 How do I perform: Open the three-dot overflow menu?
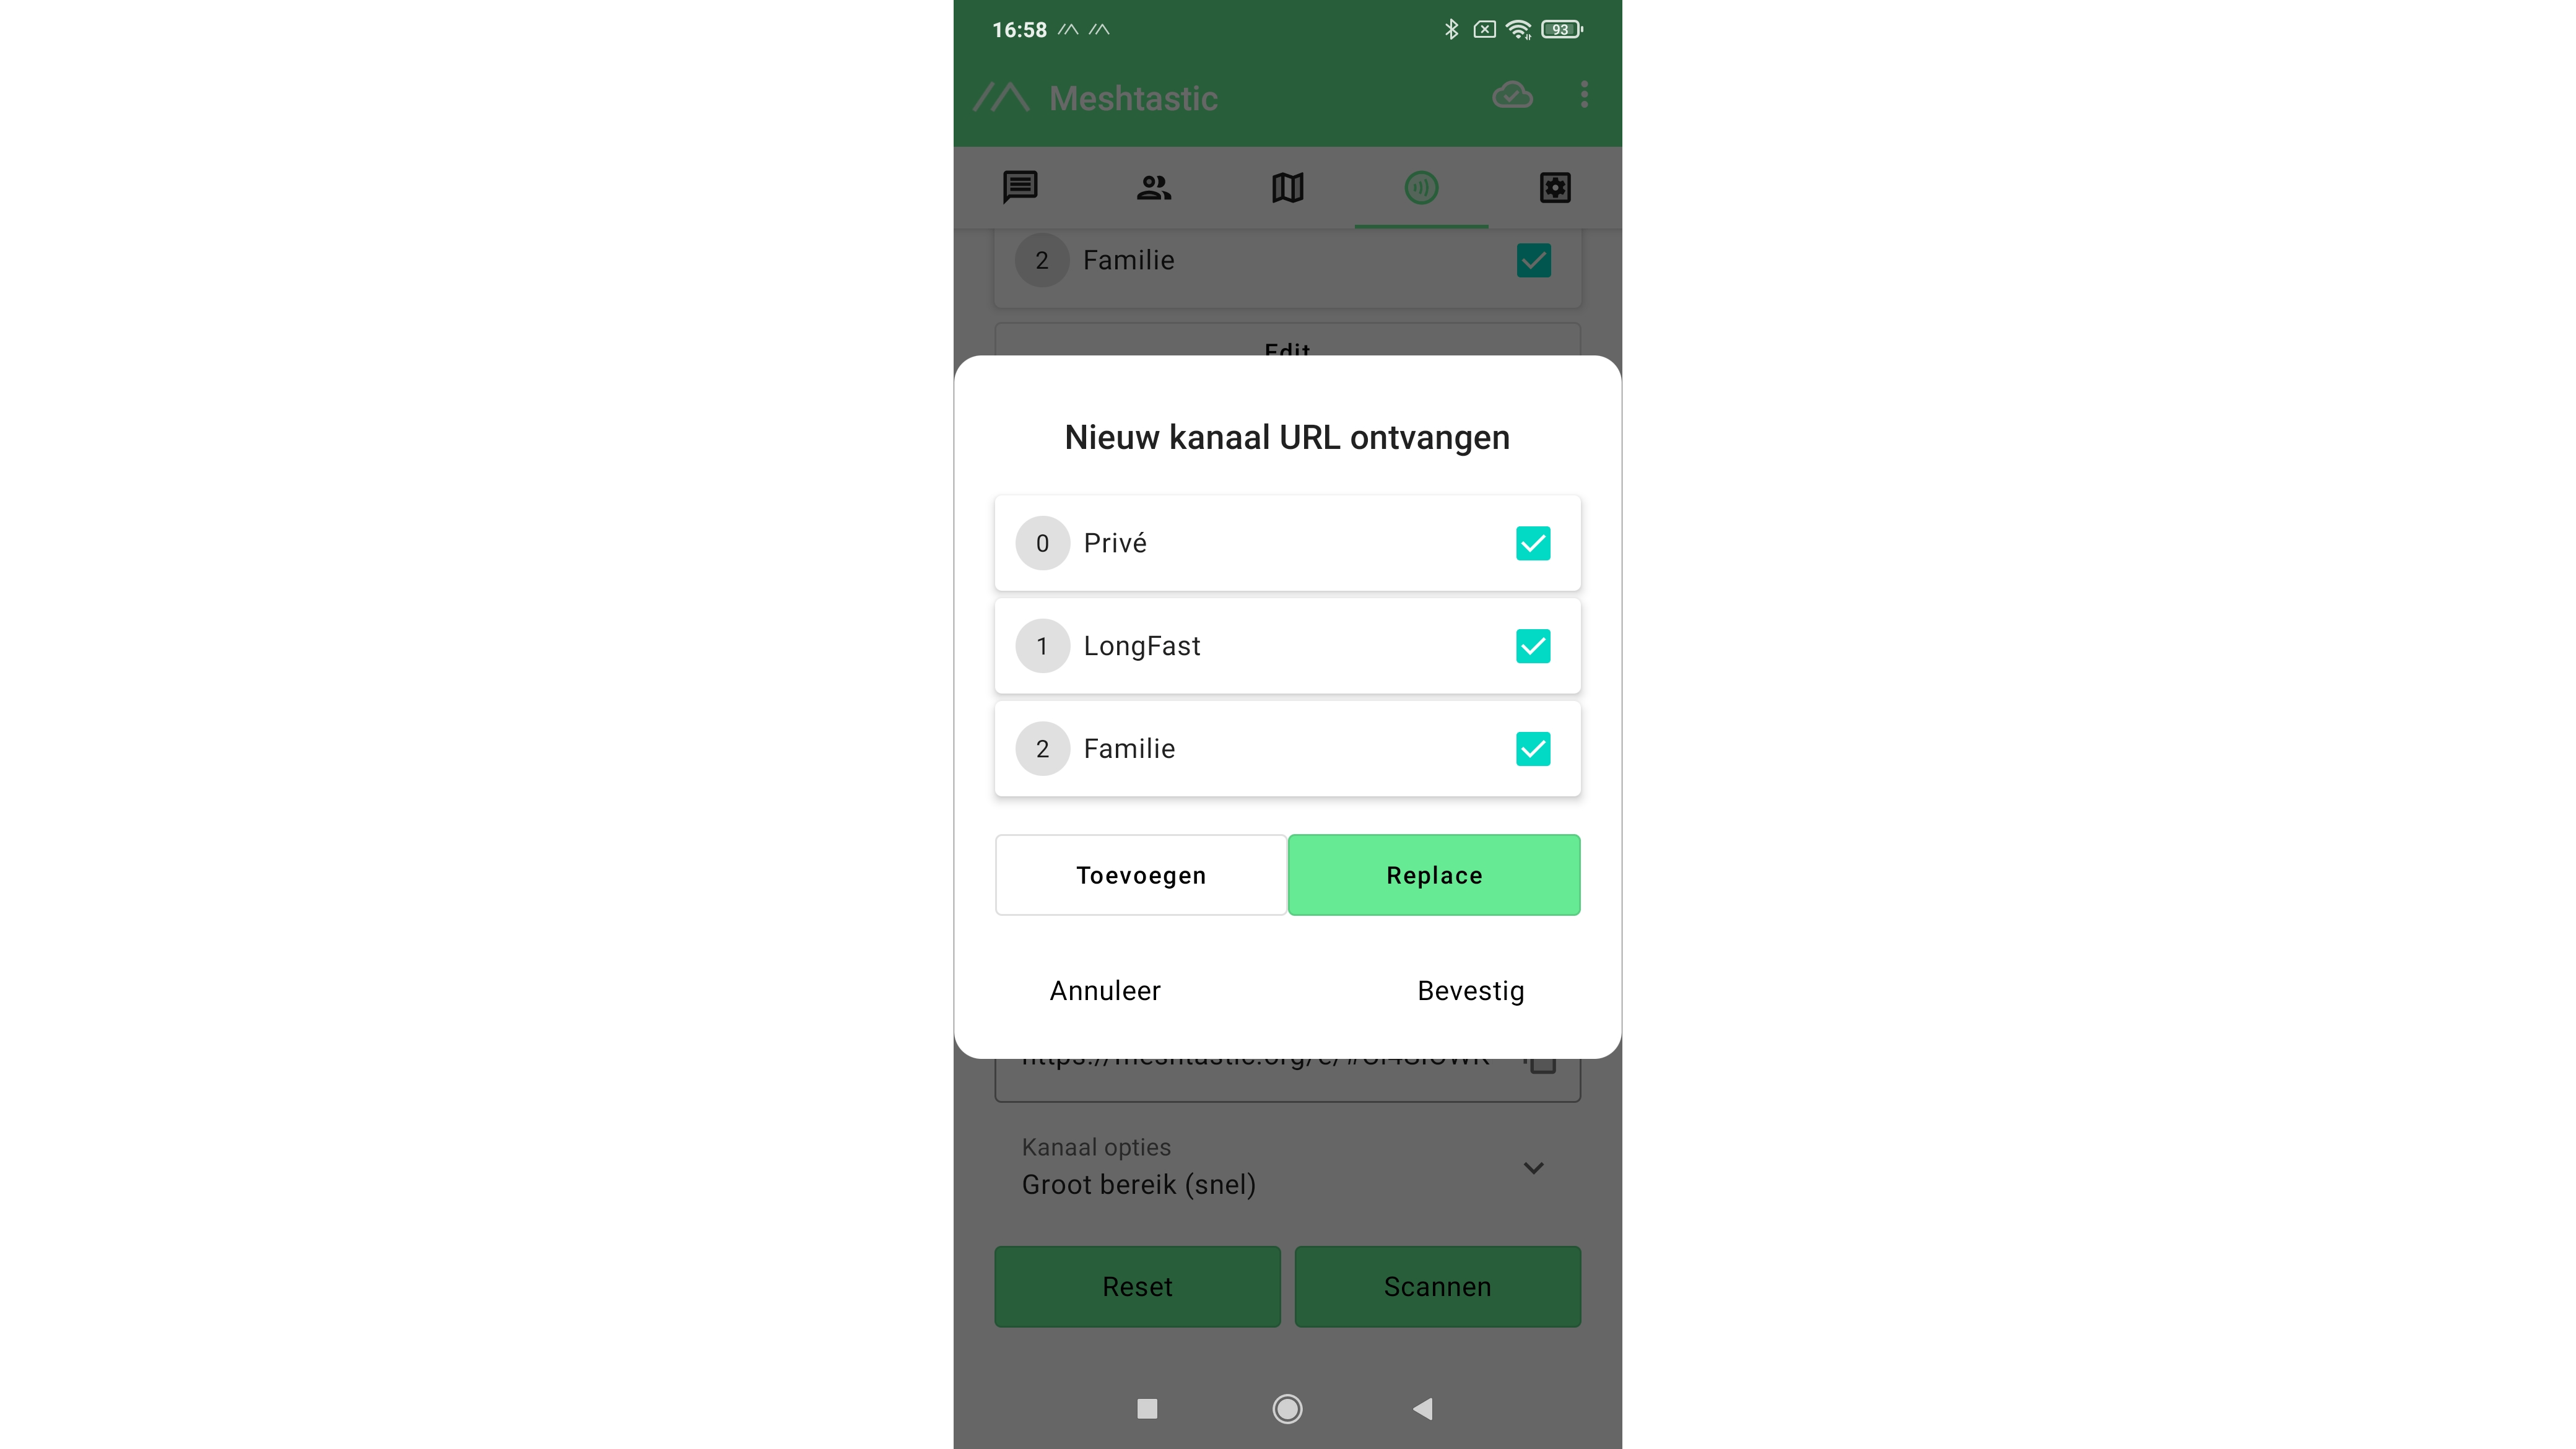[1584, 95]
